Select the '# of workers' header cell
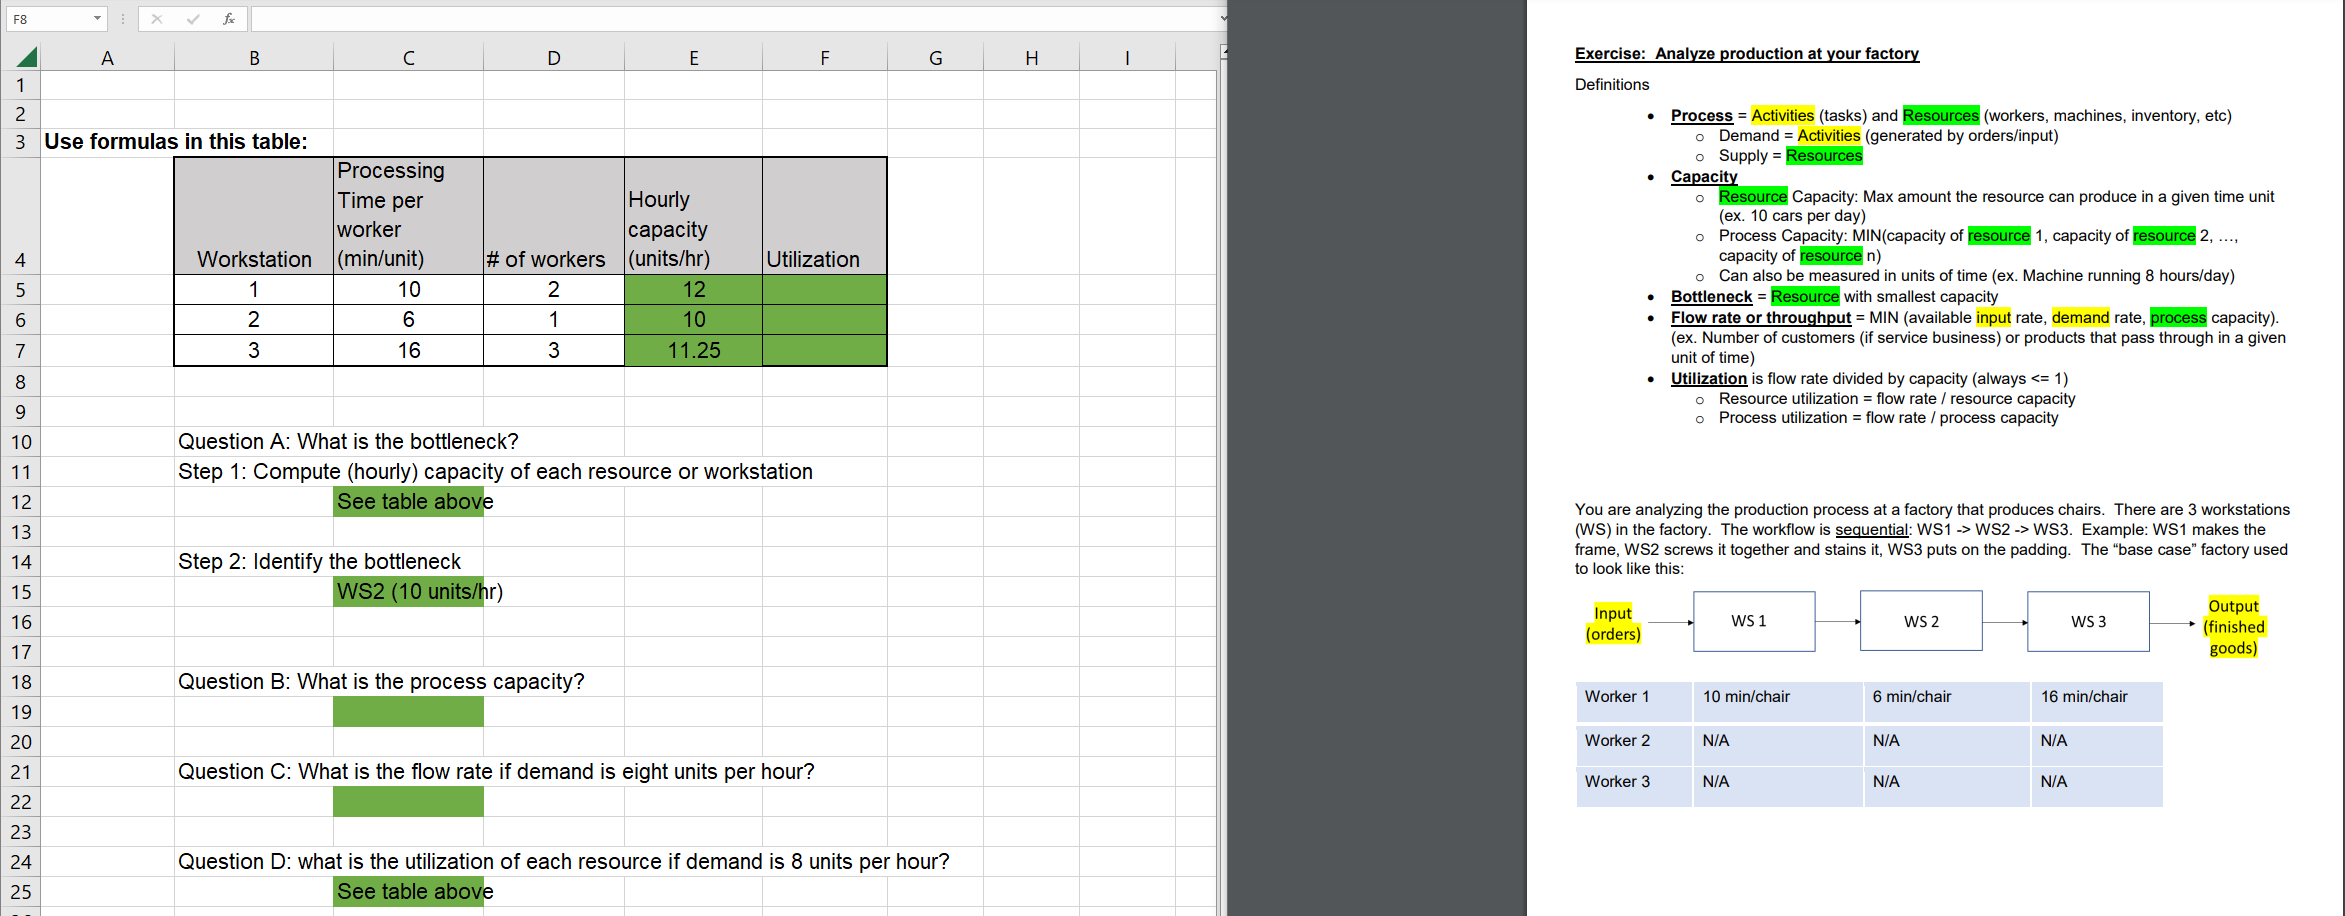The height and width of the screenshot is (916, 2345). click(554, 215)
